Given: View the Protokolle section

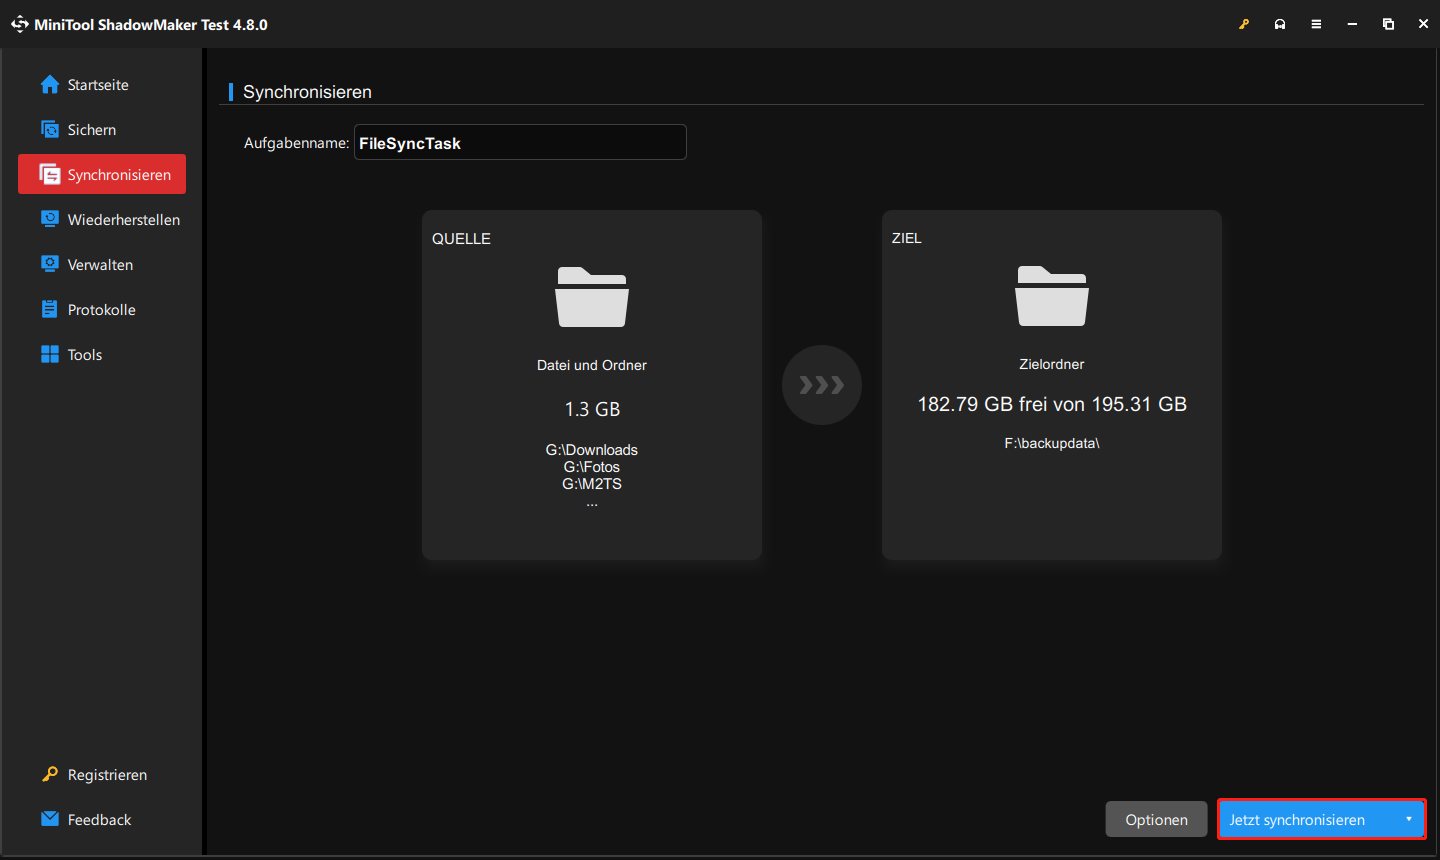Looking at the screenshot, I should [x=102, y=310].
